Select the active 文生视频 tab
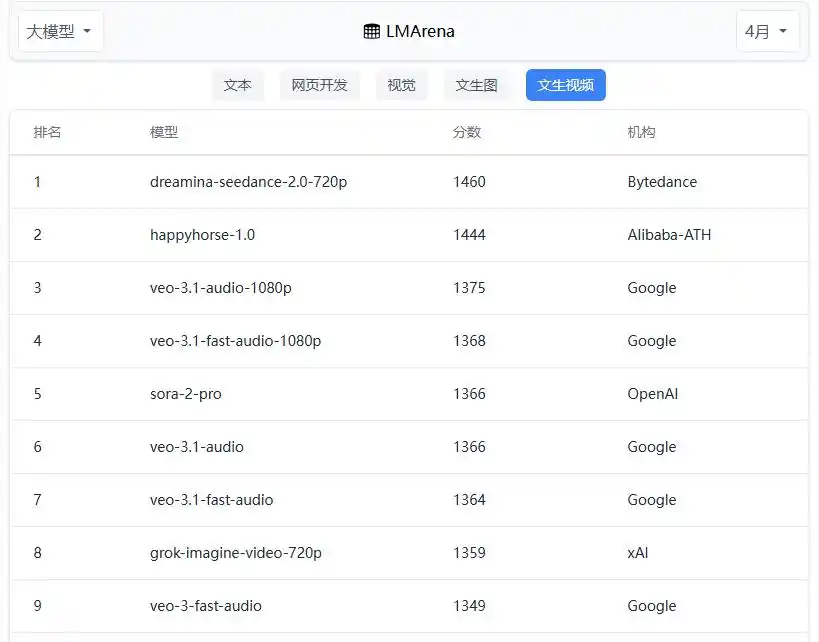Viewport: 819px width, 642px height. point(566,85)
